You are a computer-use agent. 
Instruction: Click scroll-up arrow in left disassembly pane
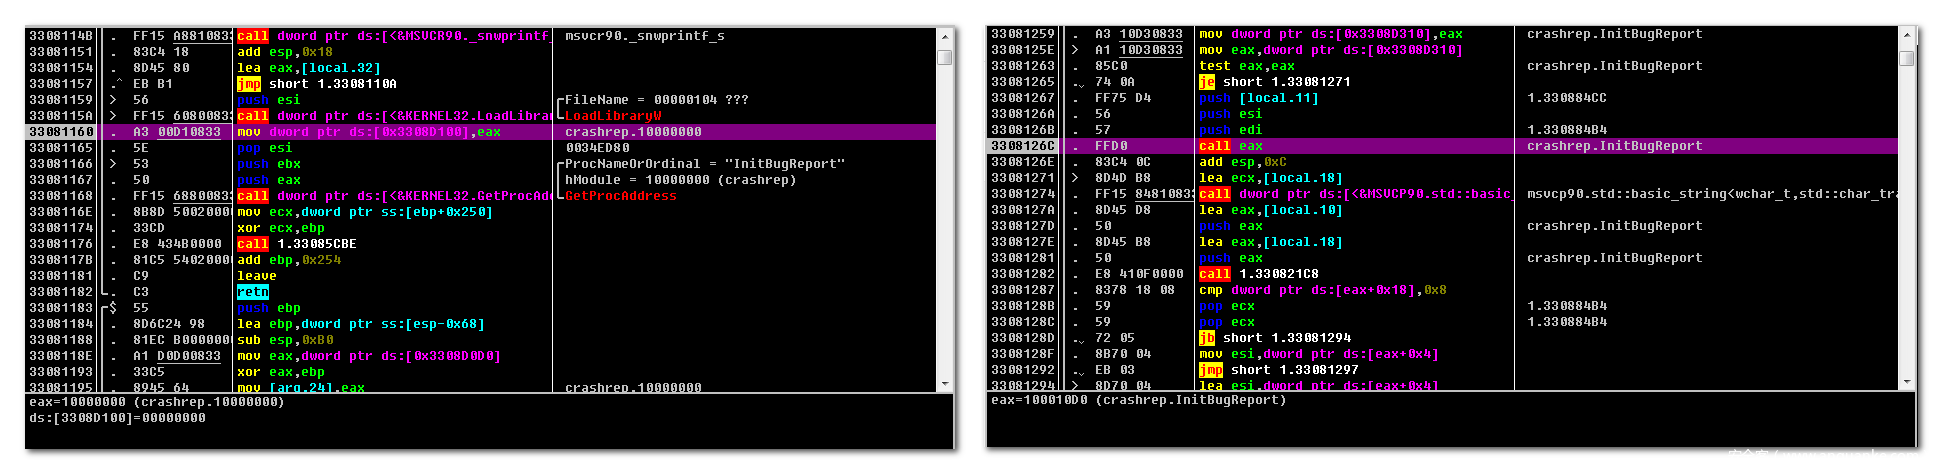click(x=944, y=36)
